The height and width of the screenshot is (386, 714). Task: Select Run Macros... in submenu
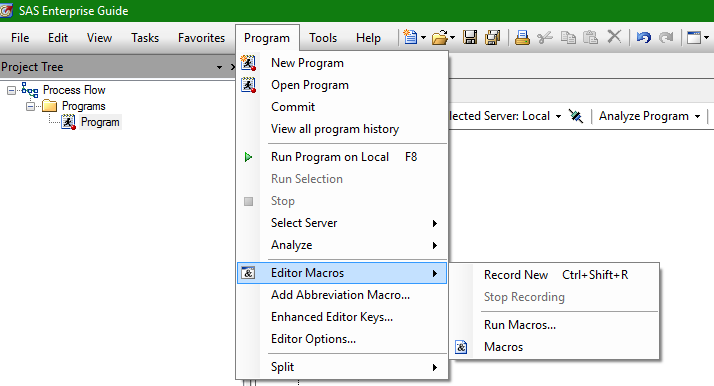tap(554, 325)
